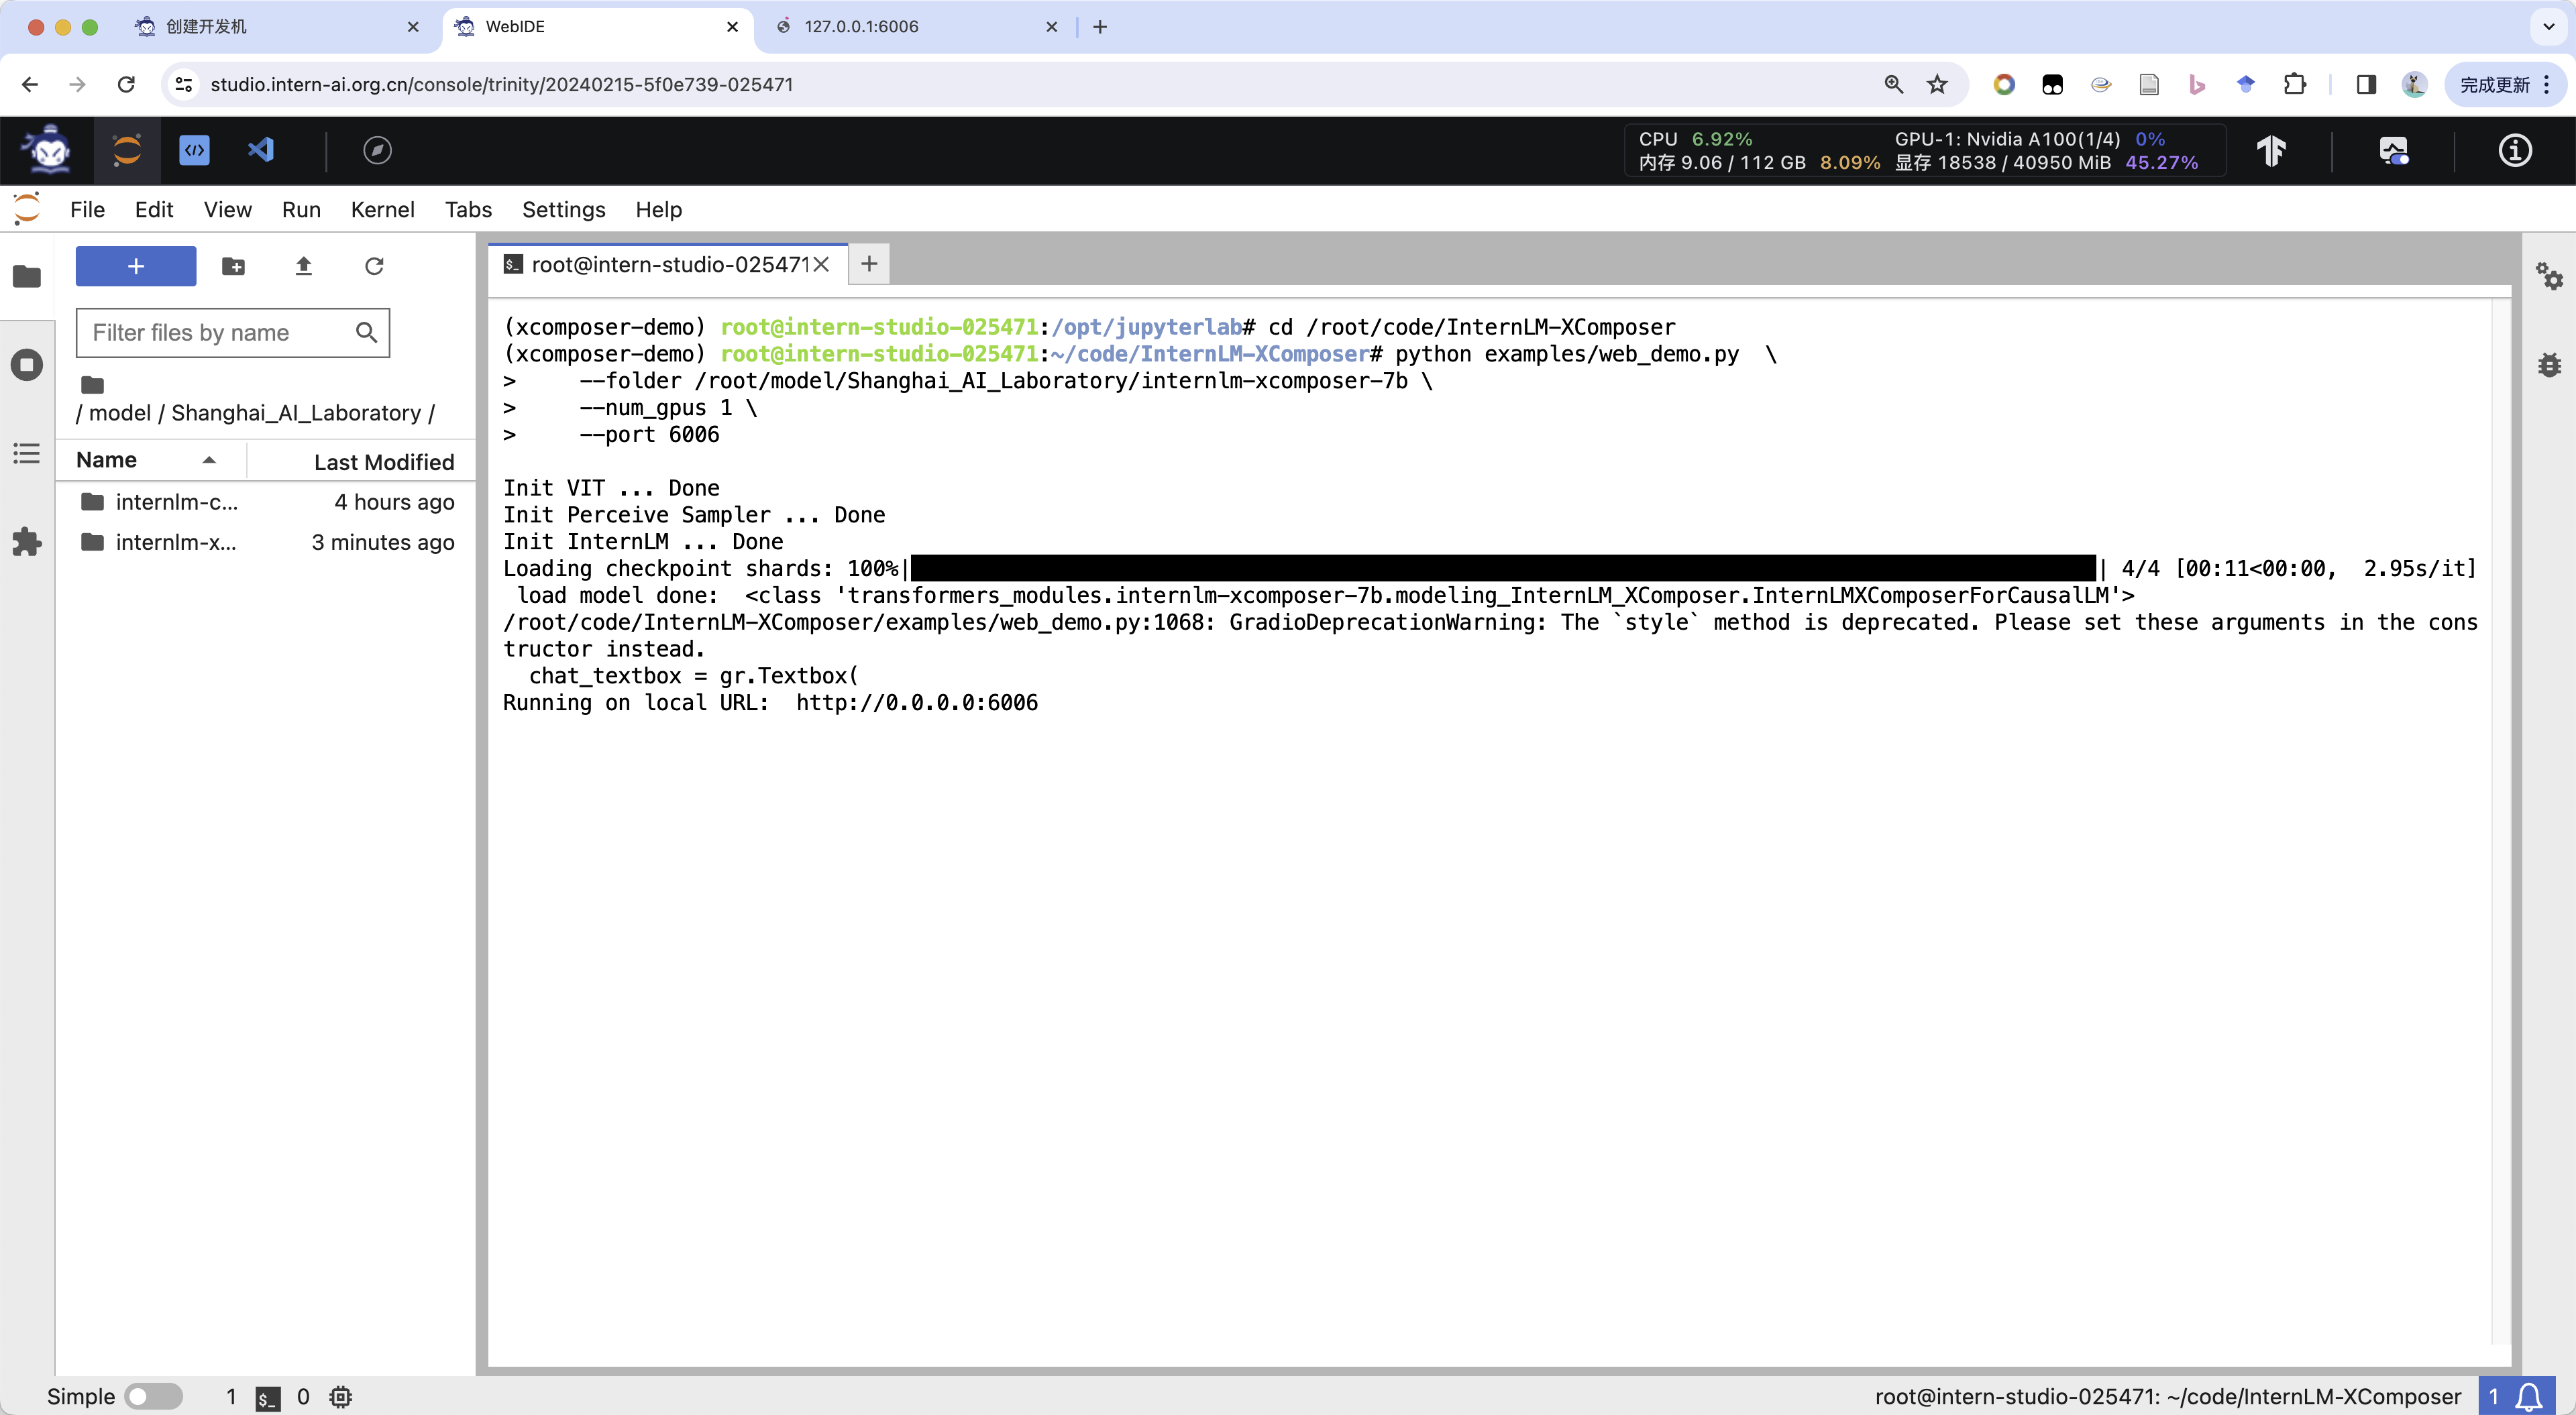The height and width of the screenshot is (1415, 2576).
Task: Click the compass explore icon
Action: 377,150
